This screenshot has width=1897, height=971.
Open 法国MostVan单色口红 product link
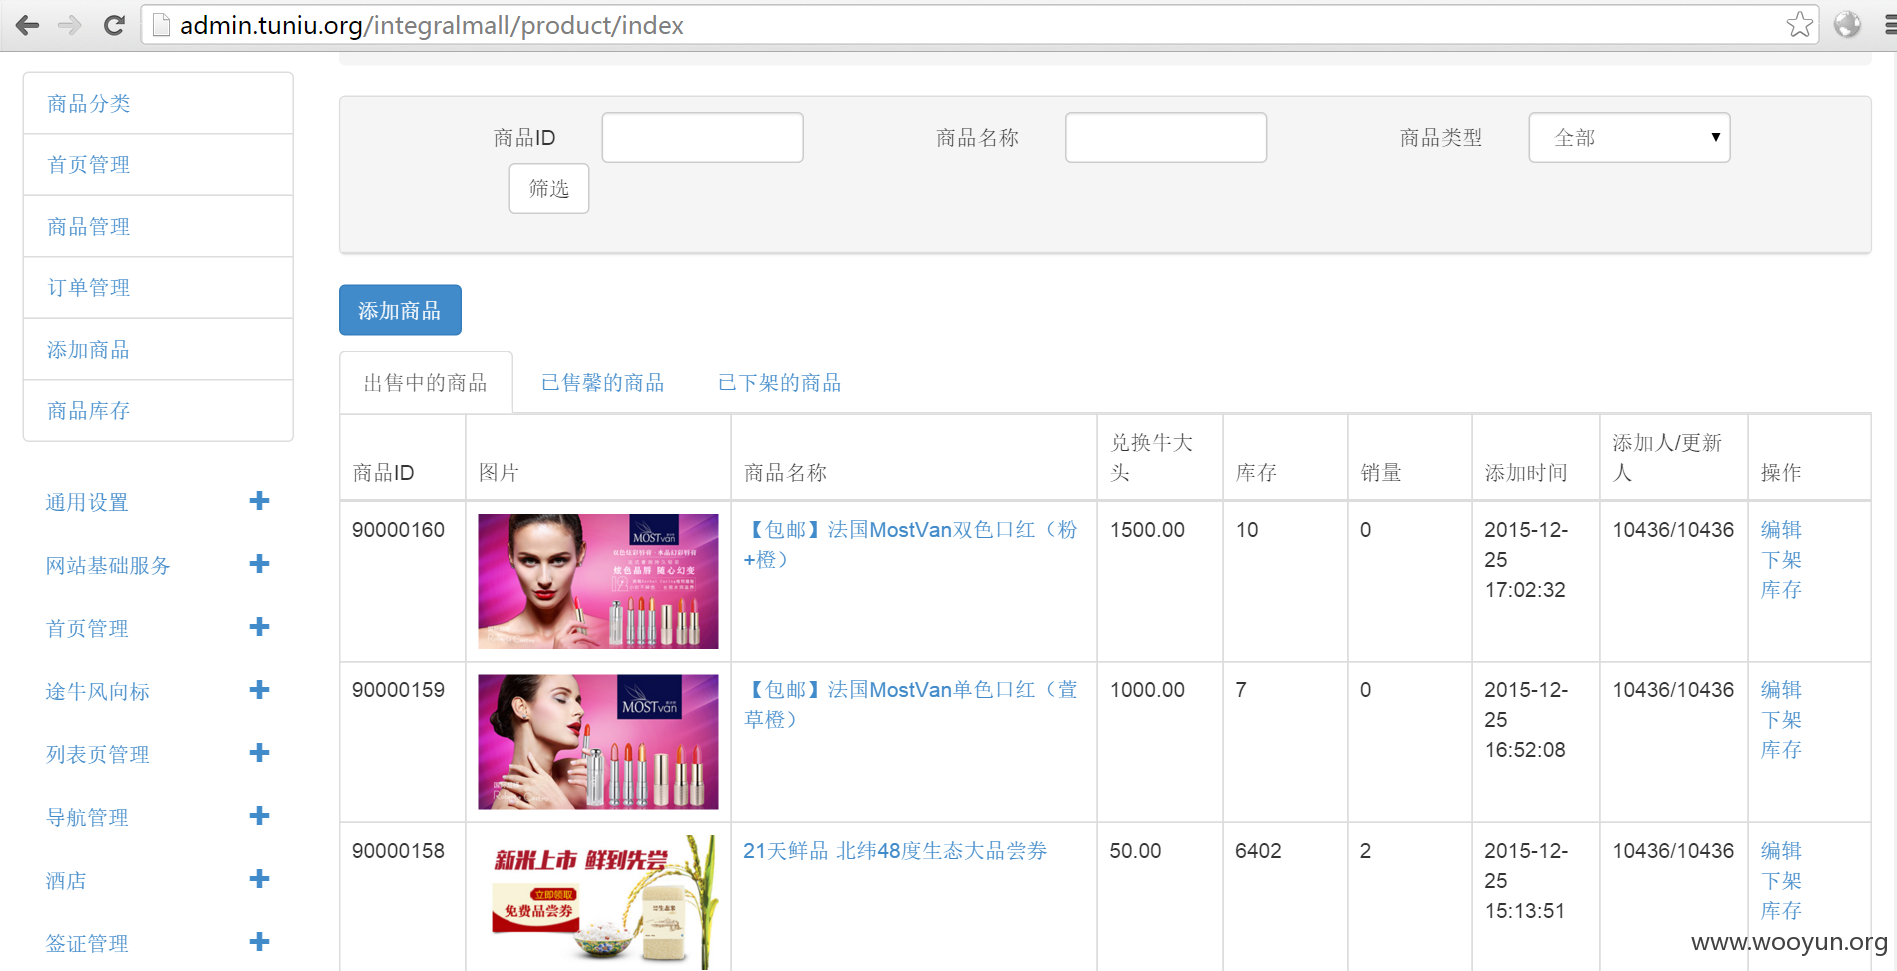coord(910,704)
